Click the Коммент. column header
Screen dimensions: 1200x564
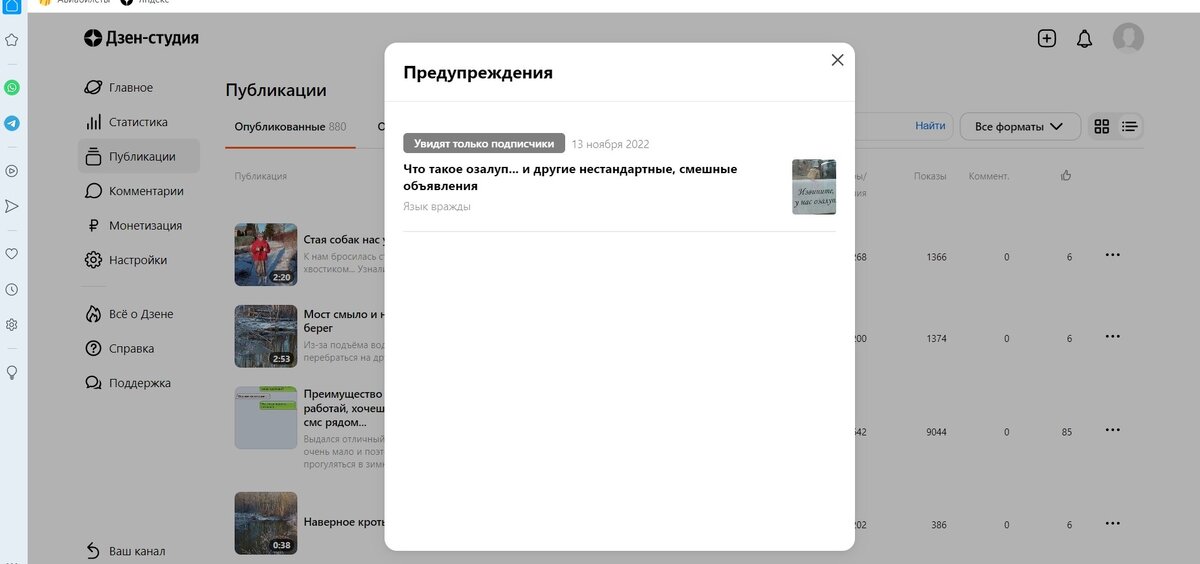[989, 176]
